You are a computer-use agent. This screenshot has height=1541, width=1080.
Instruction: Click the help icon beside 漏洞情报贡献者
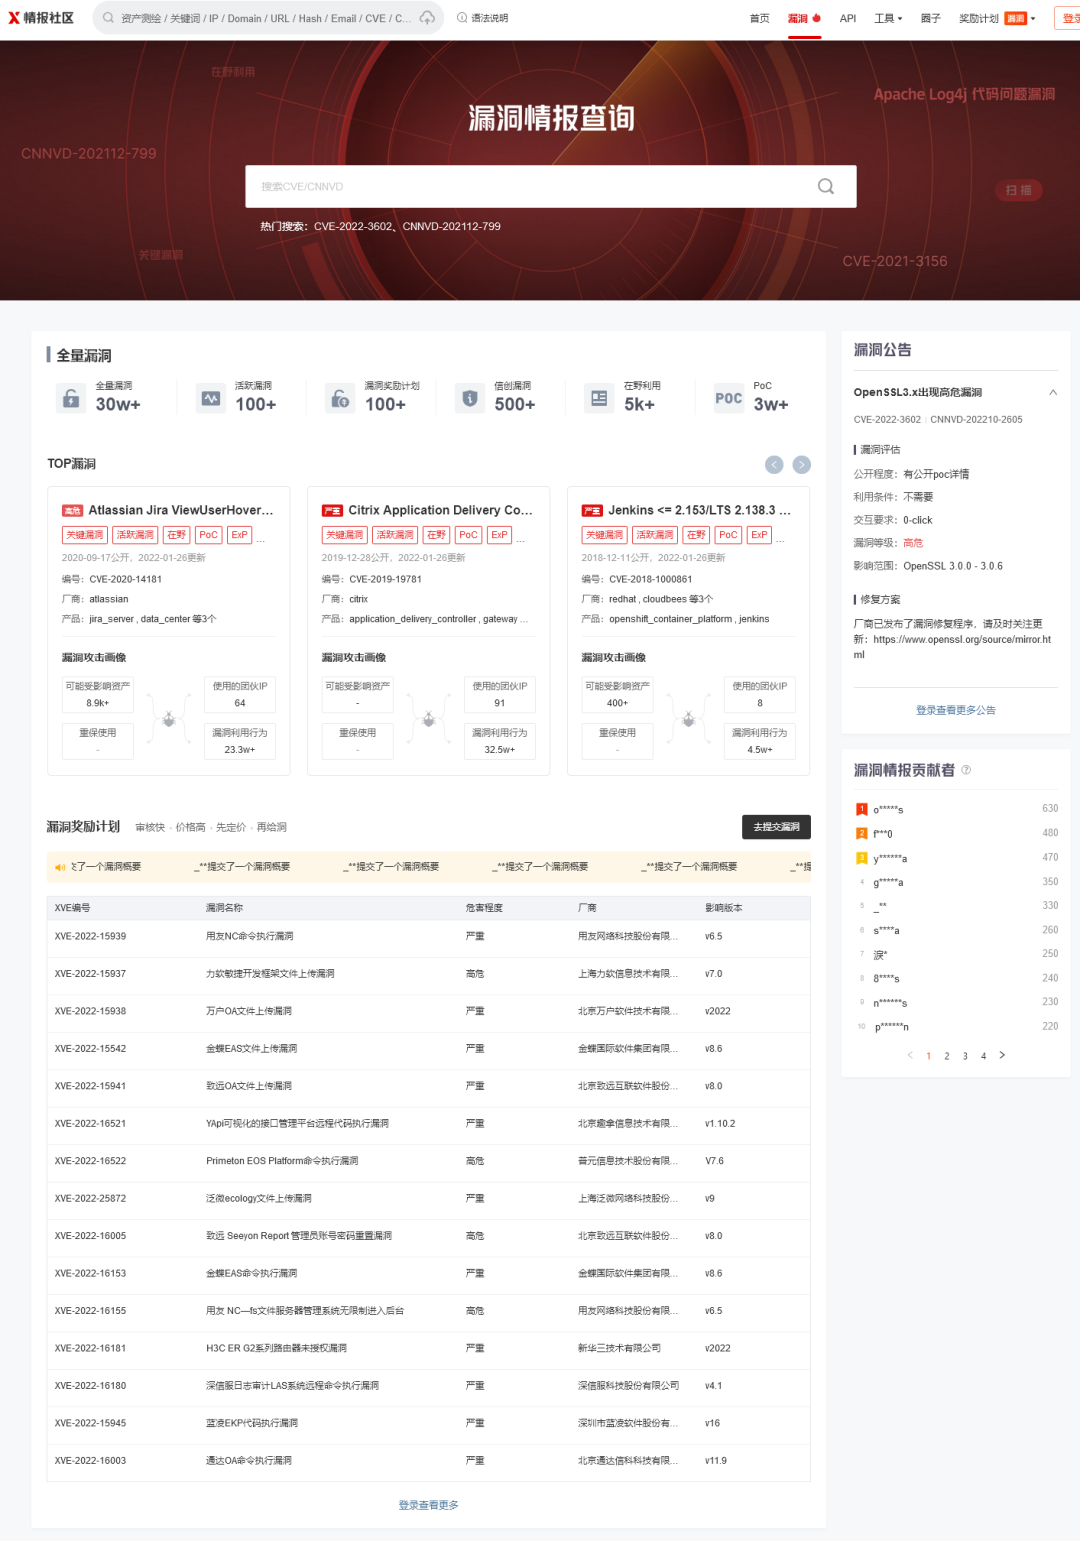click(x=966, y=770)
